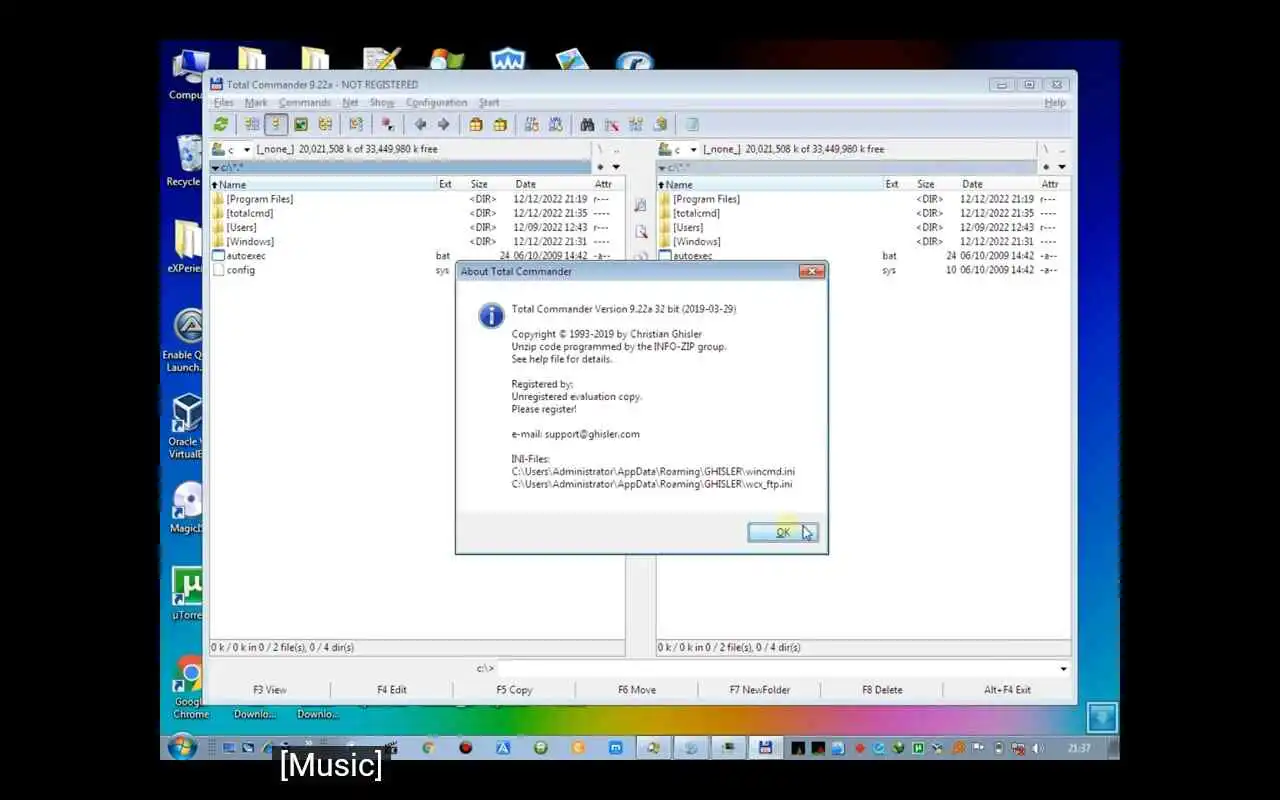This screenshot has height=800, width=1280.
Task: Go back with the left arrow icon
Action: tap(420, 125)
